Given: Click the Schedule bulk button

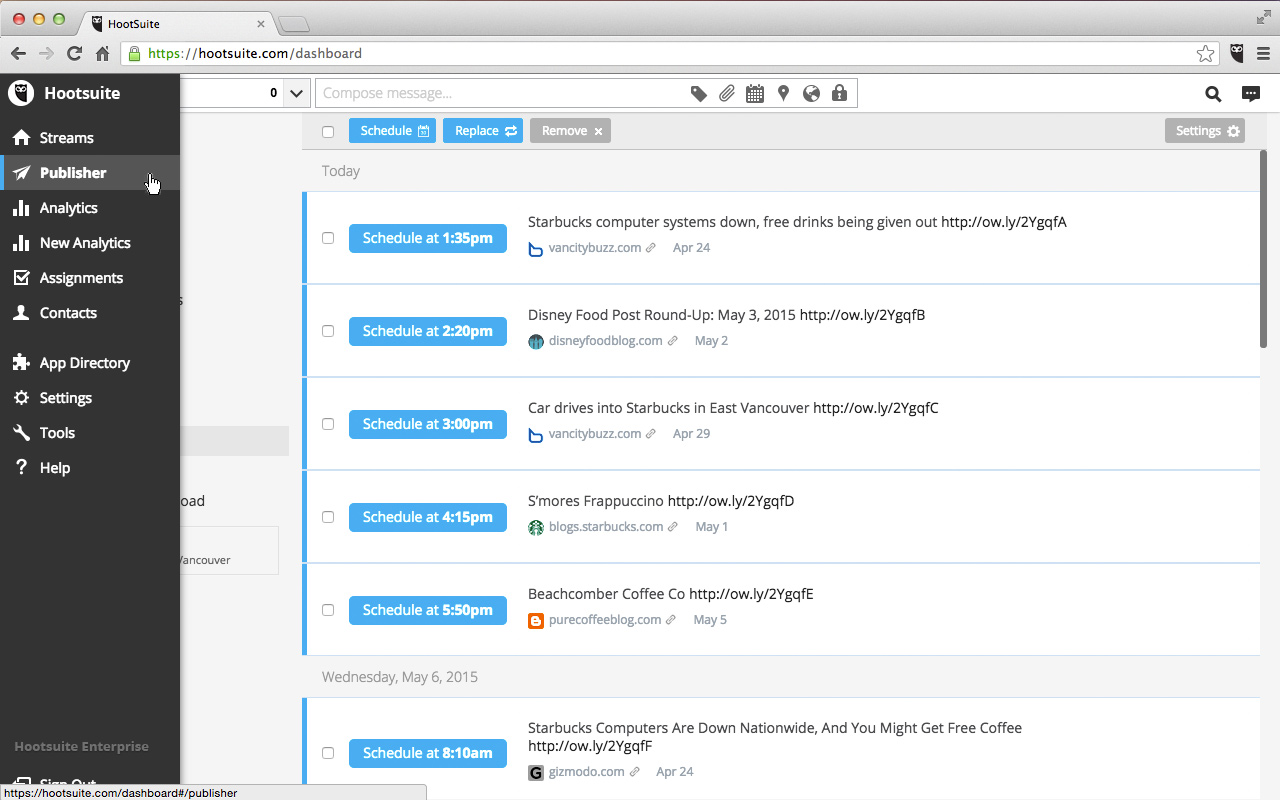Looking at the screenshot, I should click(392, 131).
